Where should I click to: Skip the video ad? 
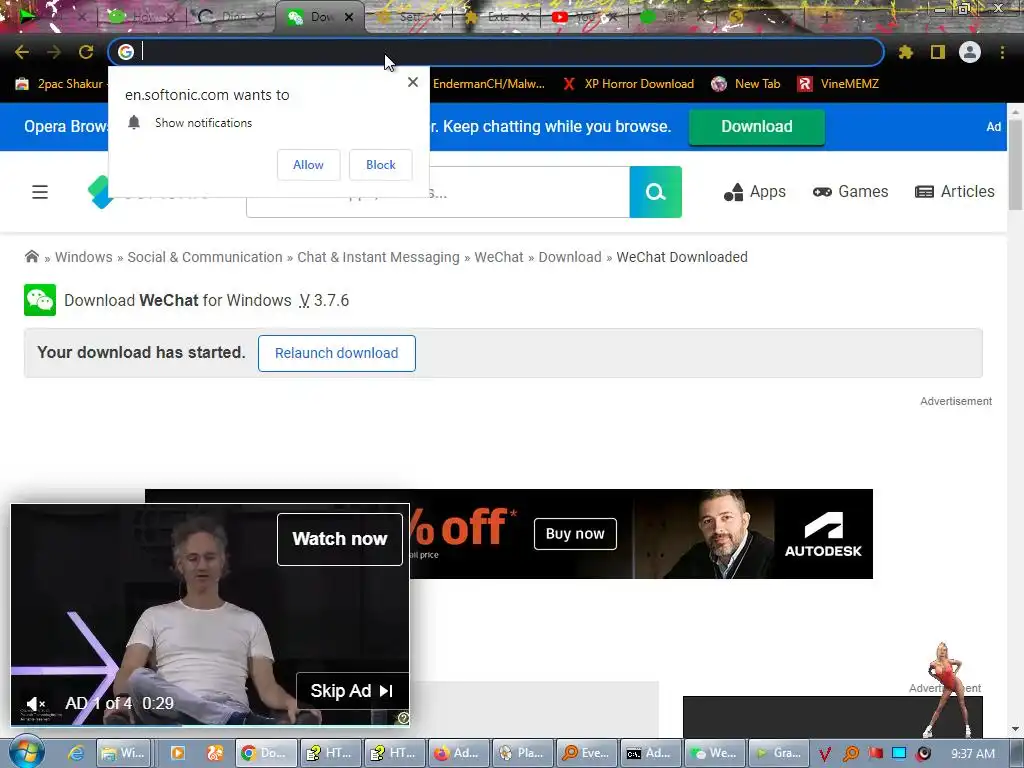coord(353,691)
